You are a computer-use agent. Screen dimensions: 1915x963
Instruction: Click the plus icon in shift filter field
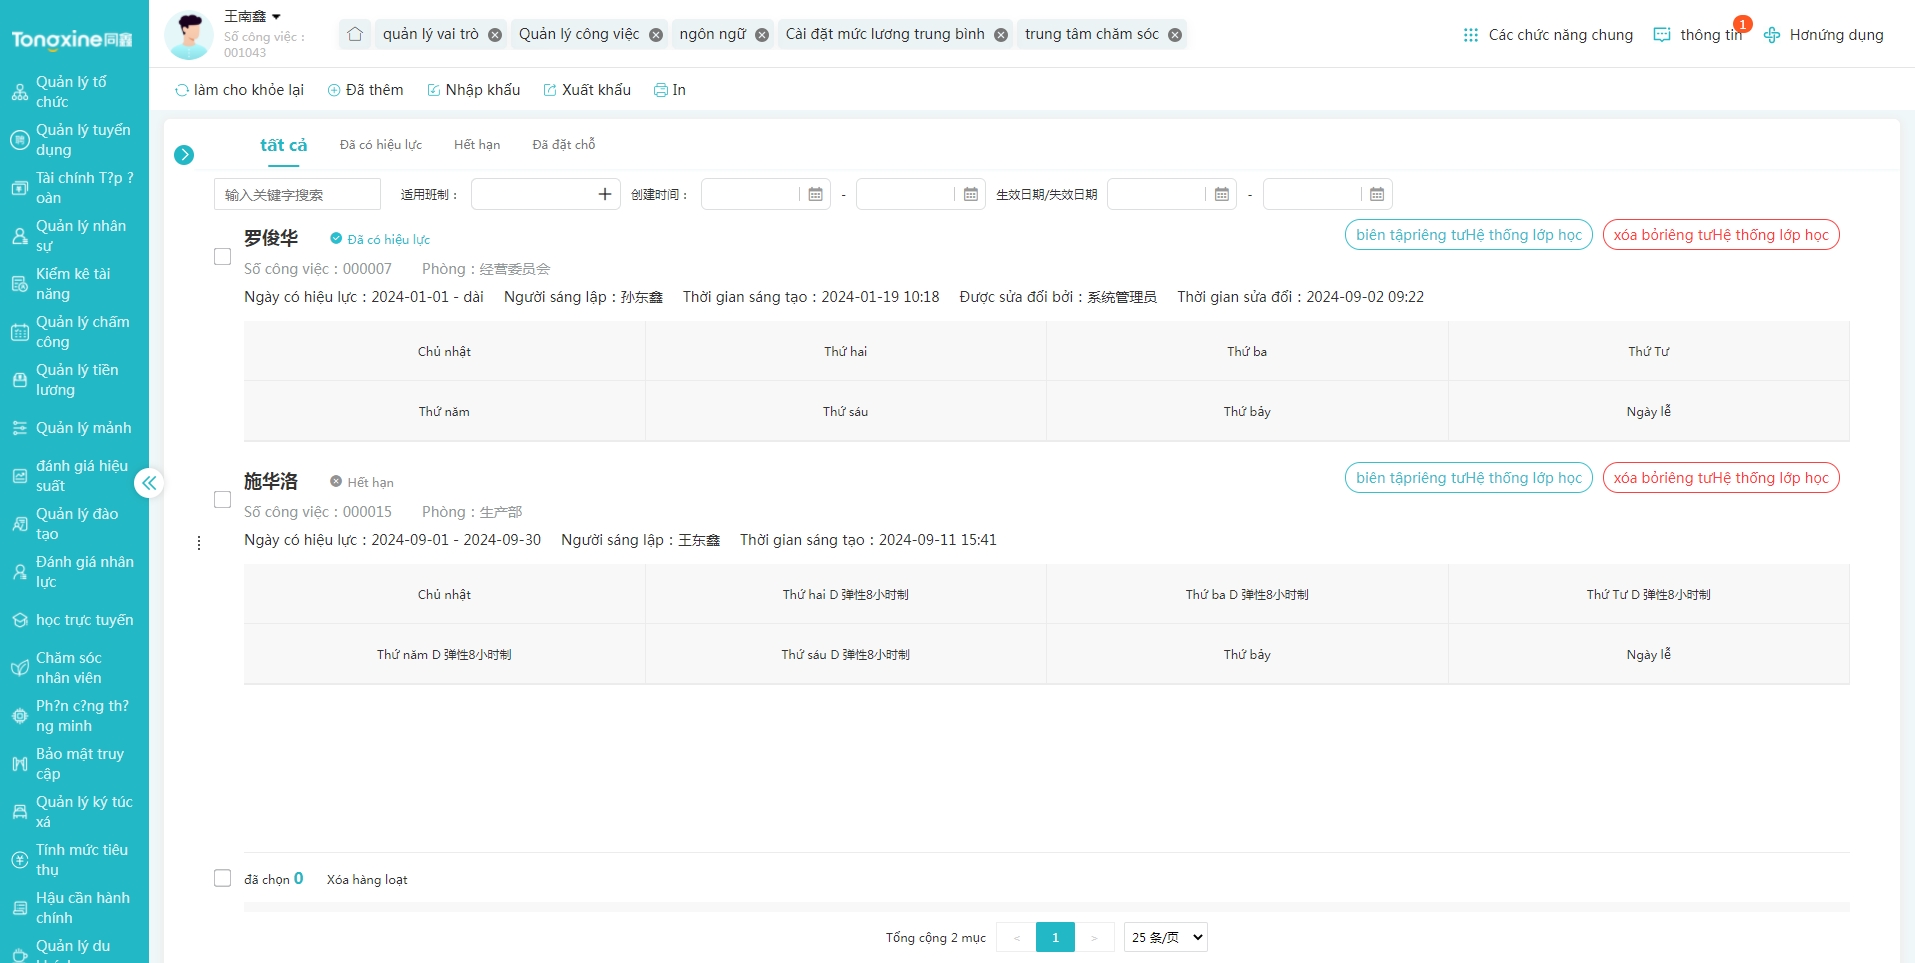point(605,194)
